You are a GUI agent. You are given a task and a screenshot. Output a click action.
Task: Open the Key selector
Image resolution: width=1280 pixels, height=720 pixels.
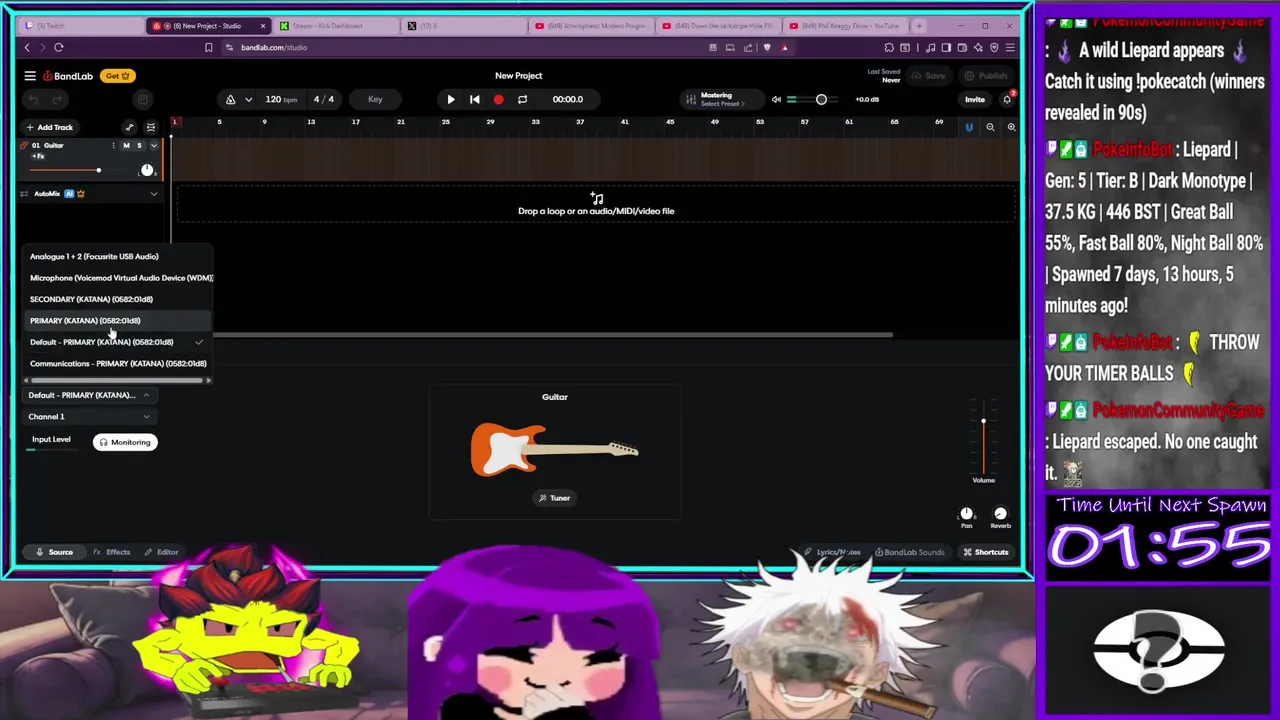[x=375, y=99]
